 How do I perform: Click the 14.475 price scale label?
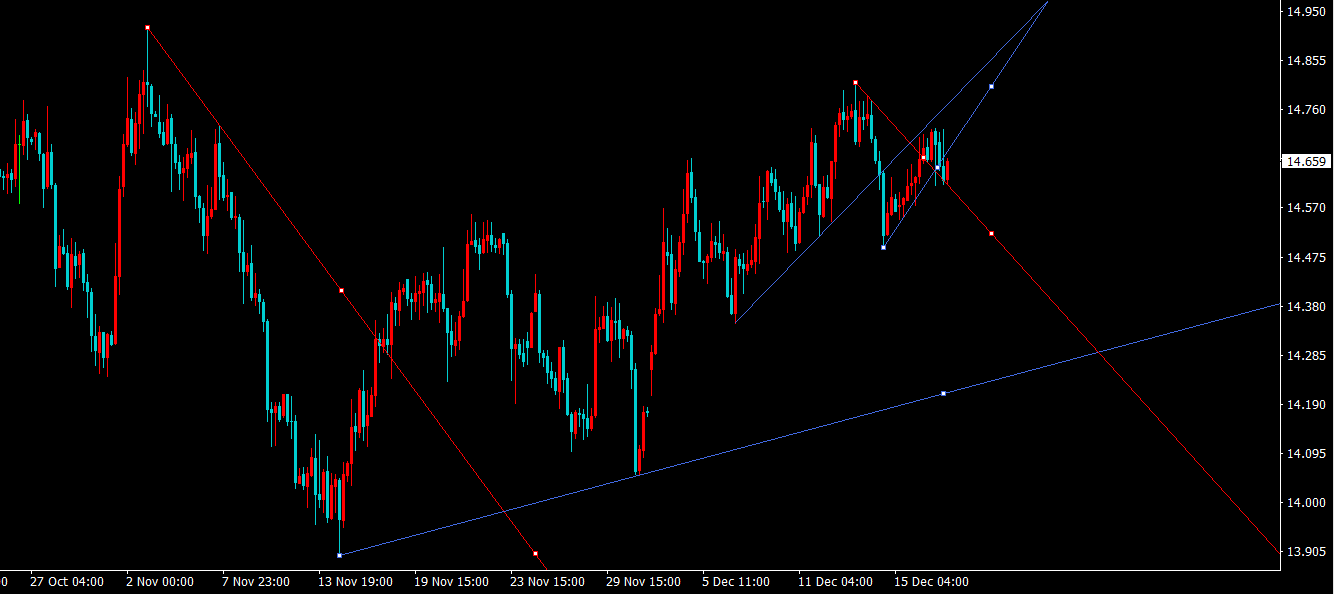tap(1306, 258)
